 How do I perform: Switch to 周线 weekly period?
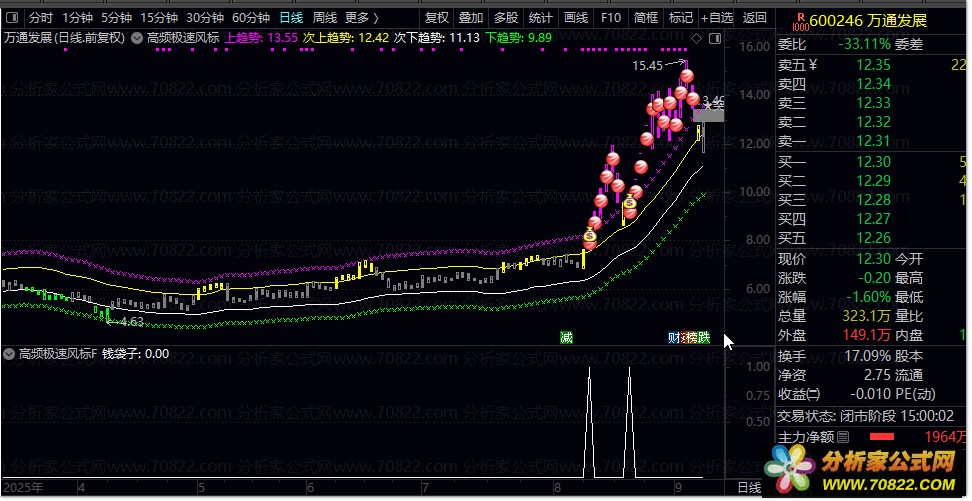pyautogui.click(x=324, y=17)
